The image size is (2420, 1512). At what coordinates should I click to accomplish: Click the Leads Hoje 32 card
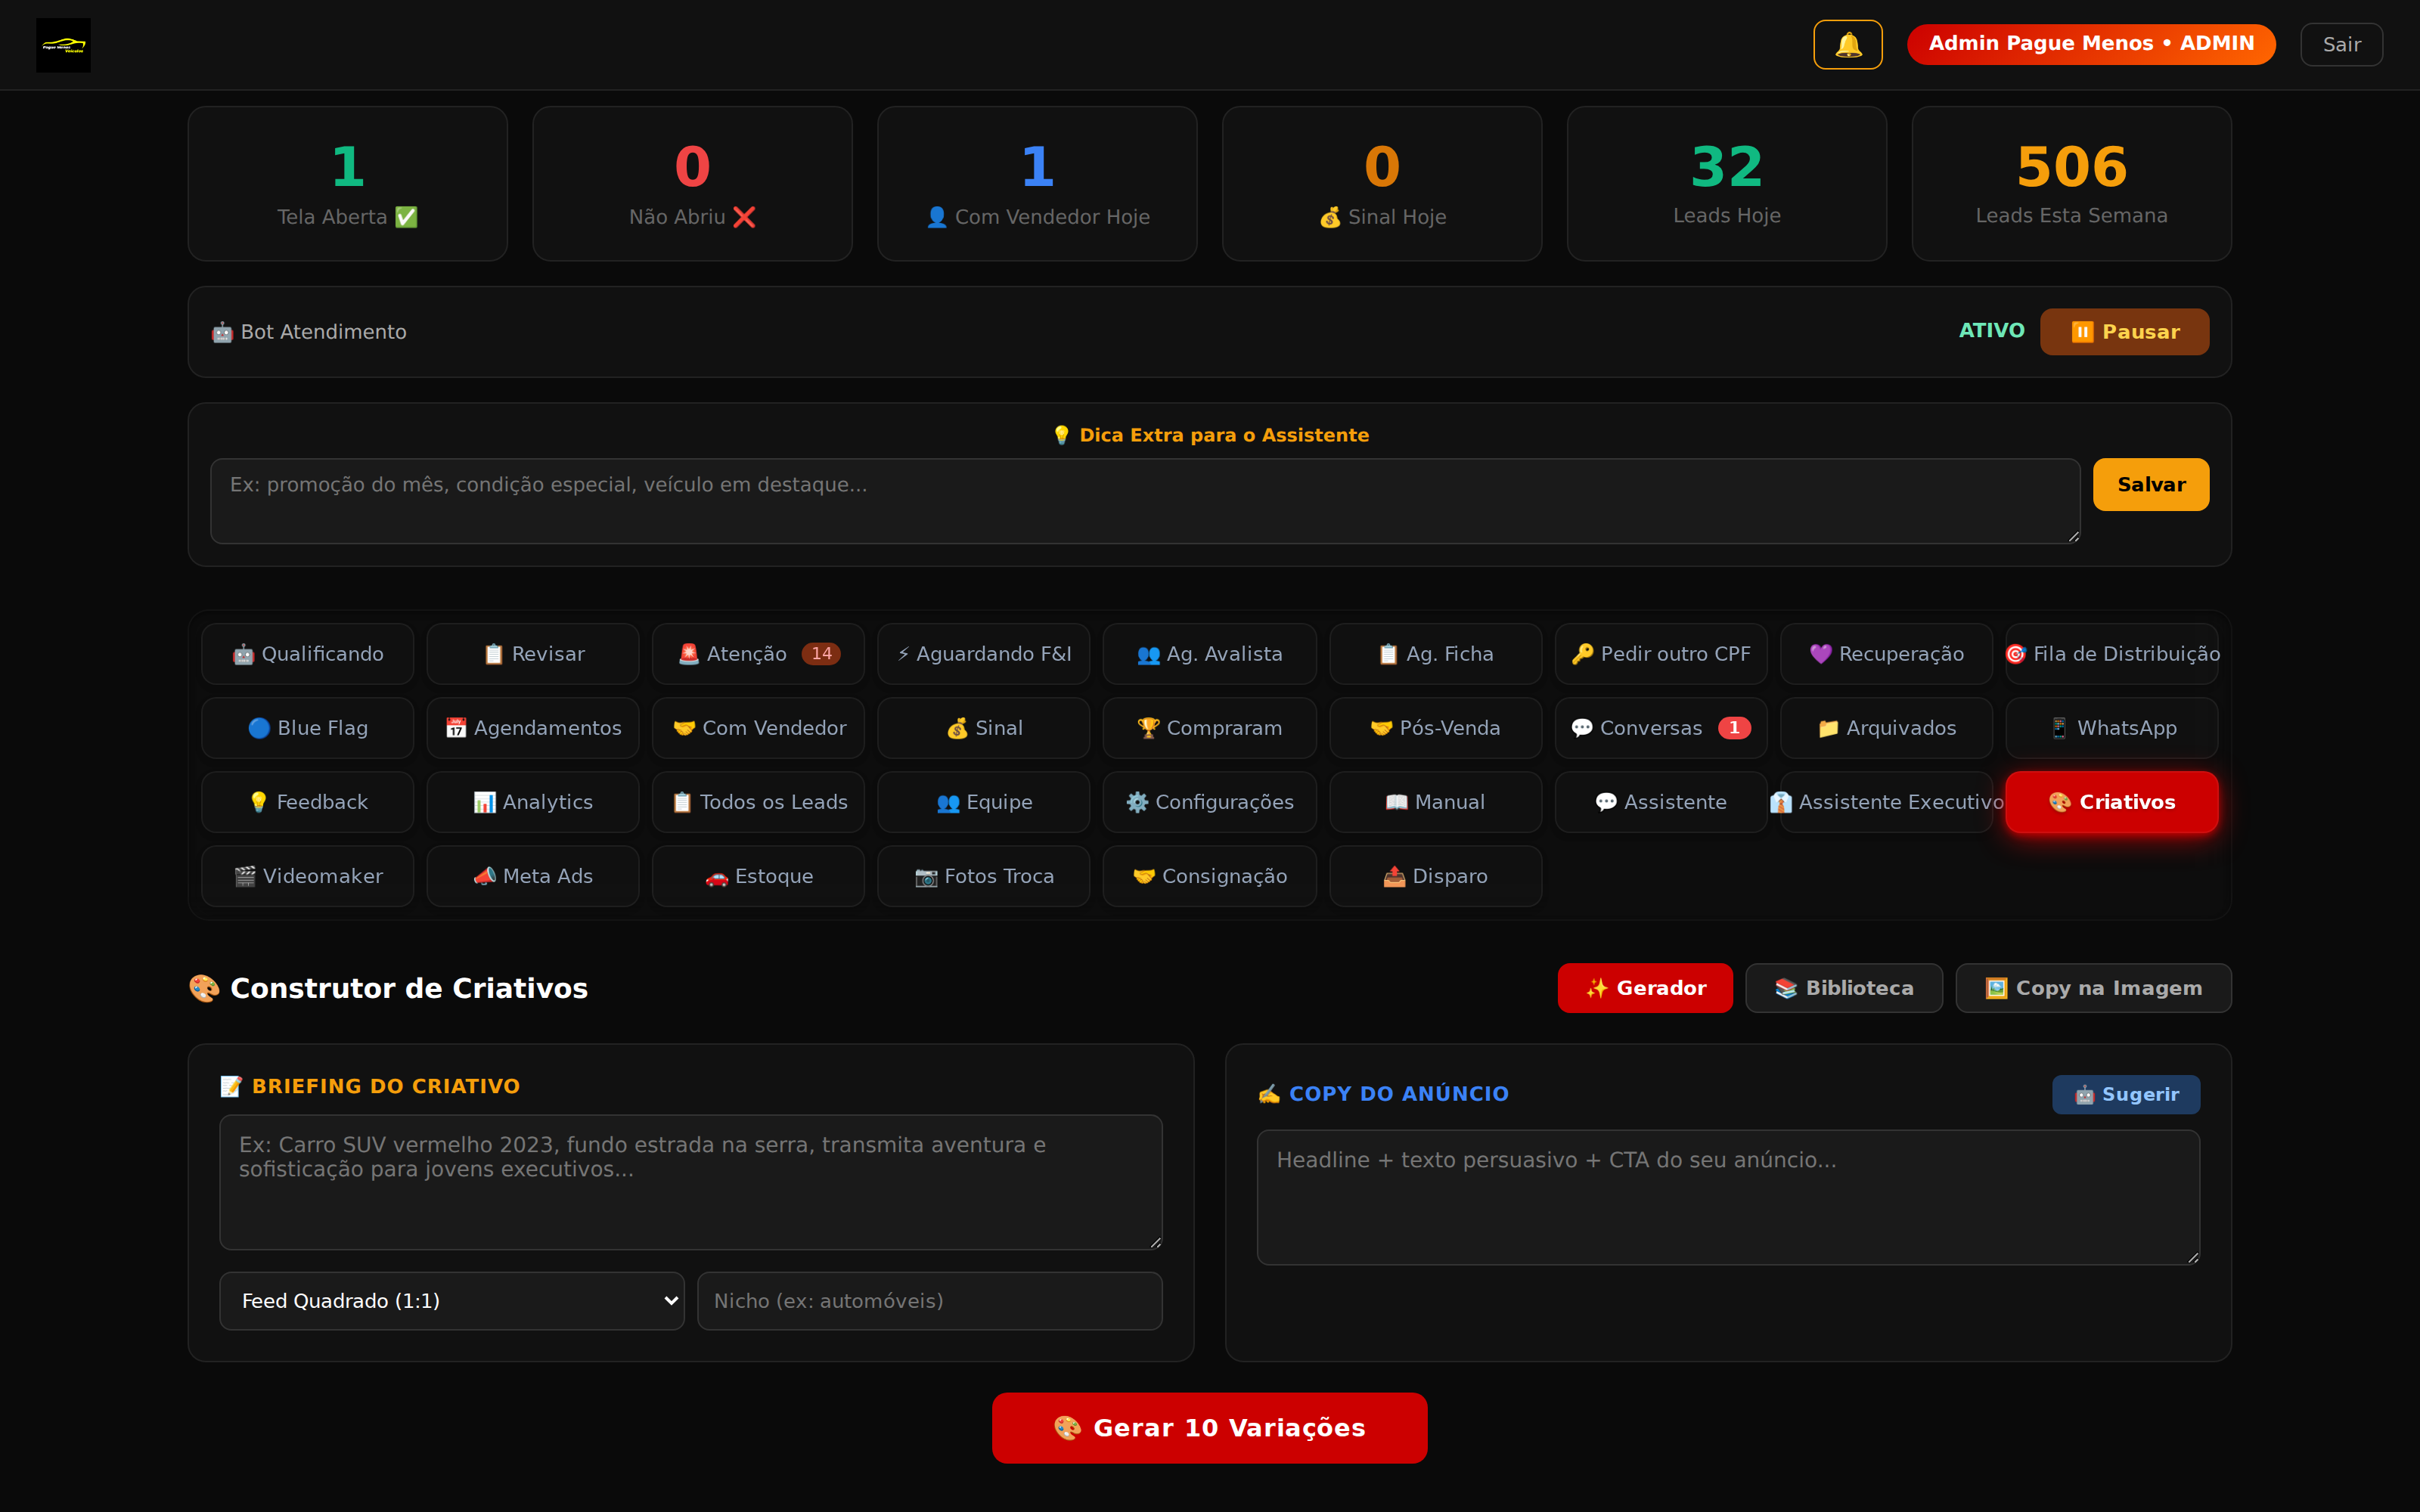[x=1727, y=184]
